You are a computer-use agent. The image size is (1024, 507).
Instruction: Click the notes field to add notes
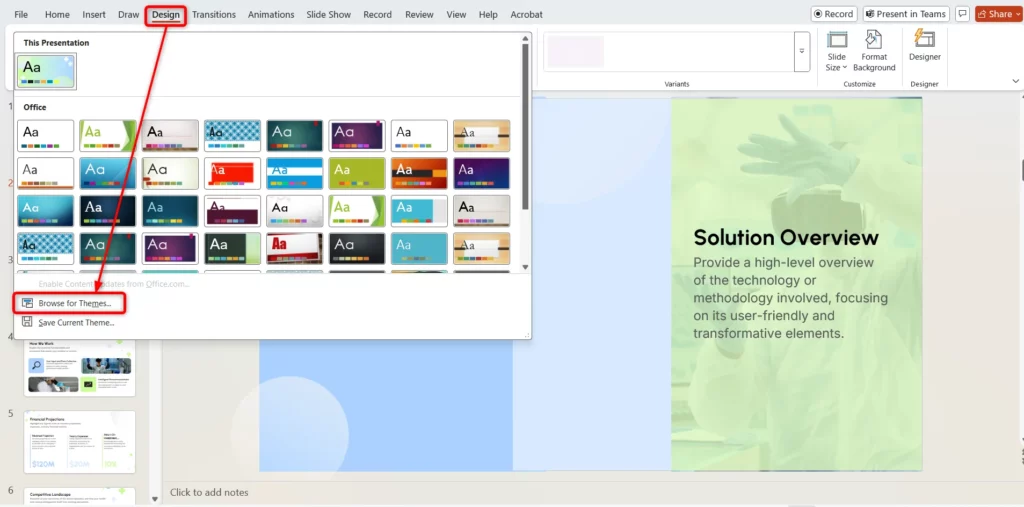400,492
